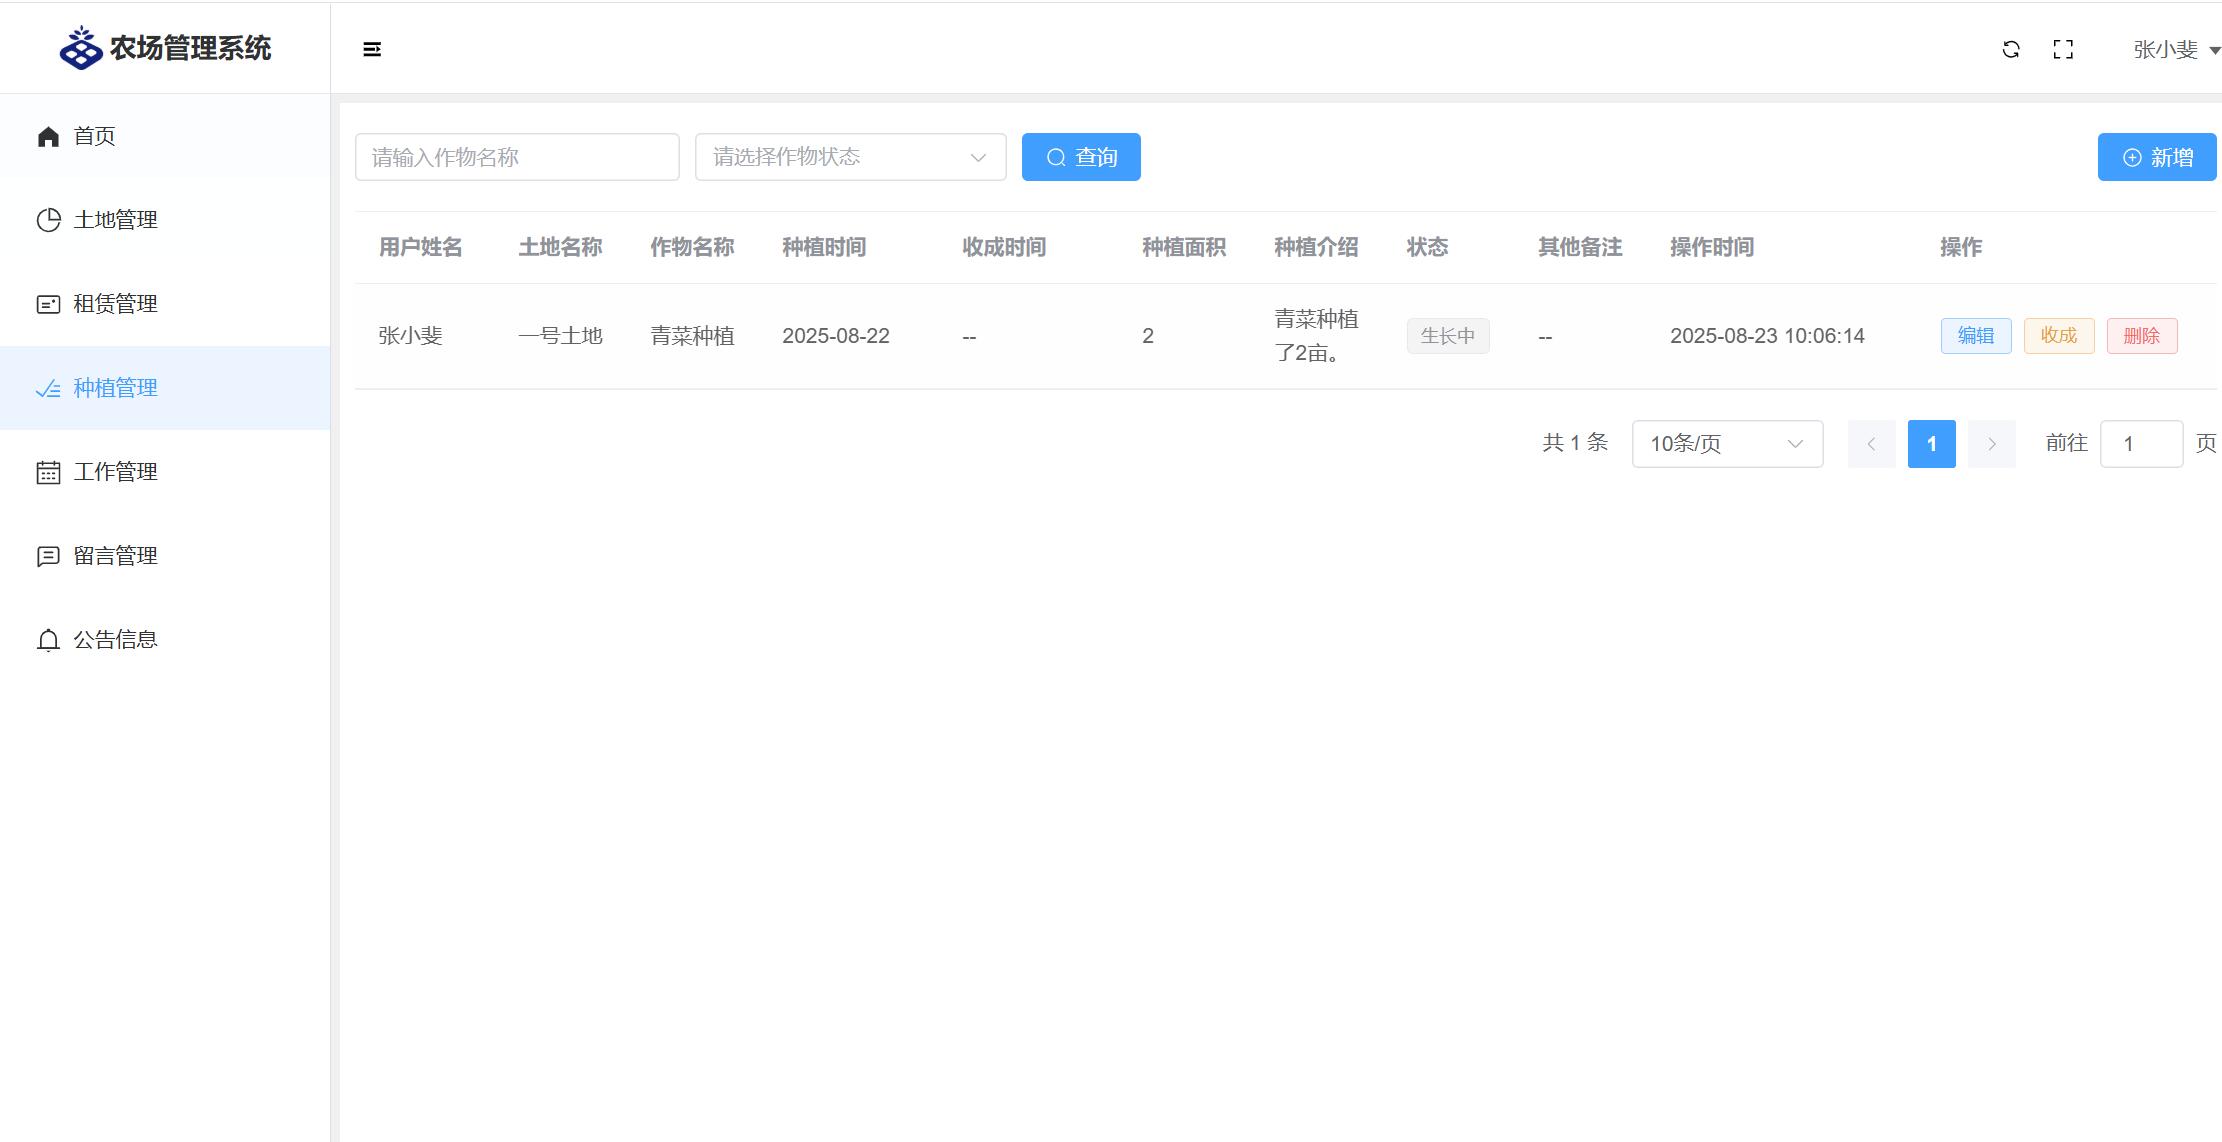Image resolution: width=2222 pixels, height=1142 pixels.
Task: Open the 10条/页 page size selector
Action: point(1727,444)
